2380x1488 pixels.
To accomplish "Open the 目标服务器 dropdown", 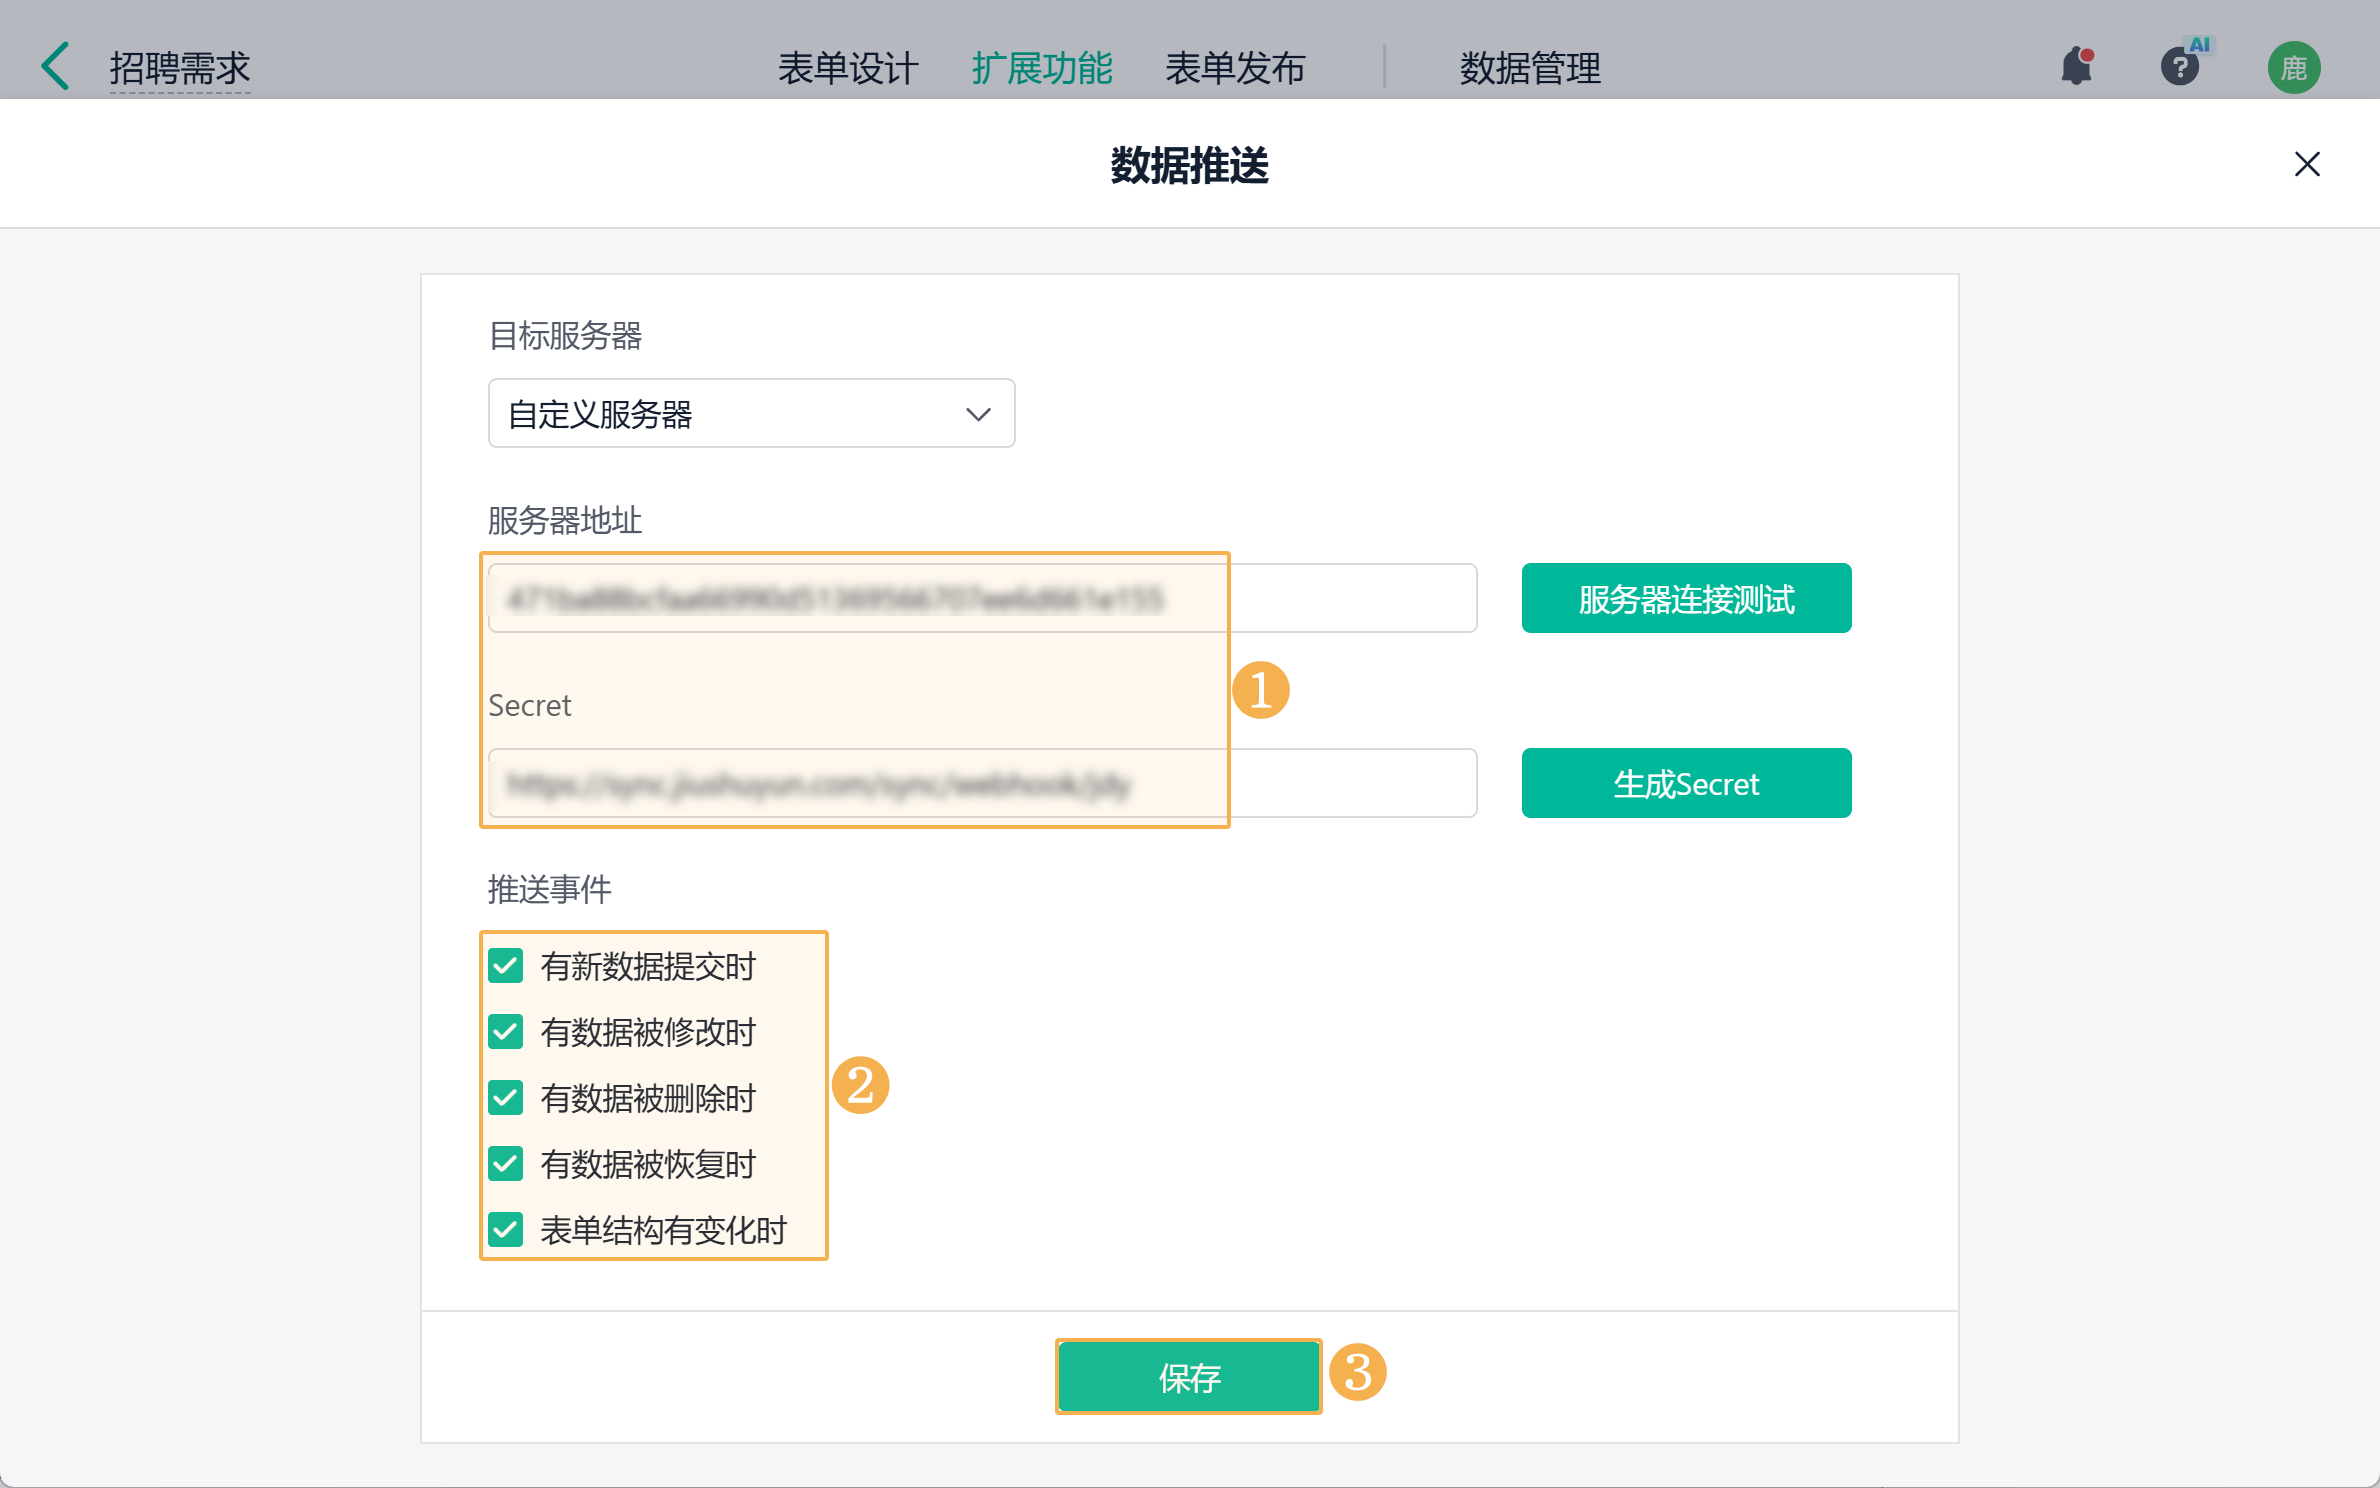I will click(x=750, y=413).
